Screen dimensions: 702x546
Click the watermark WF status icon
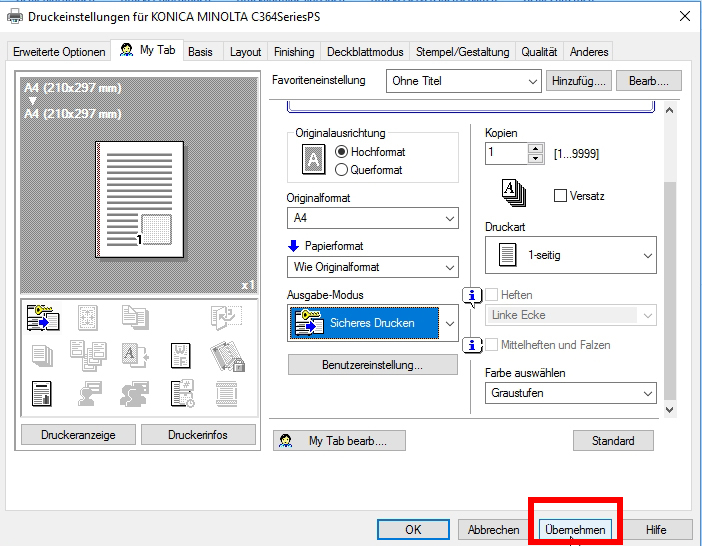181,356
